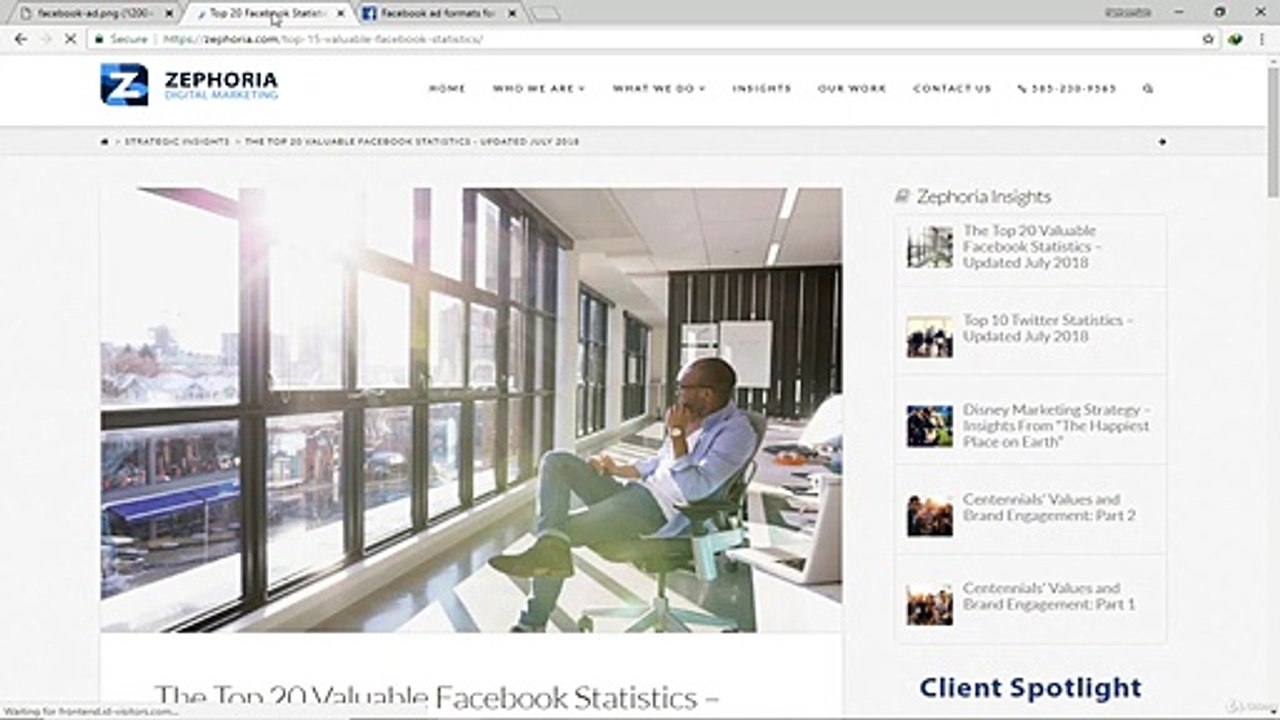Click the Client Spotlight heading
Screen dimensions: 1280x720
click(x=1030, y=688)
